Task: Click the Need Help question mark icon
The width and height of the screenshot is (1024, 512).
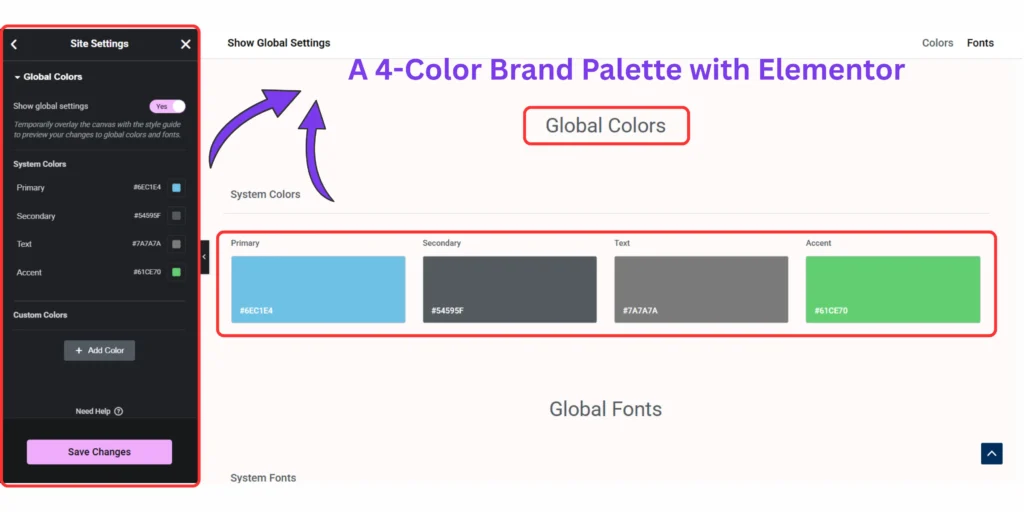Action: click(118, 411)
